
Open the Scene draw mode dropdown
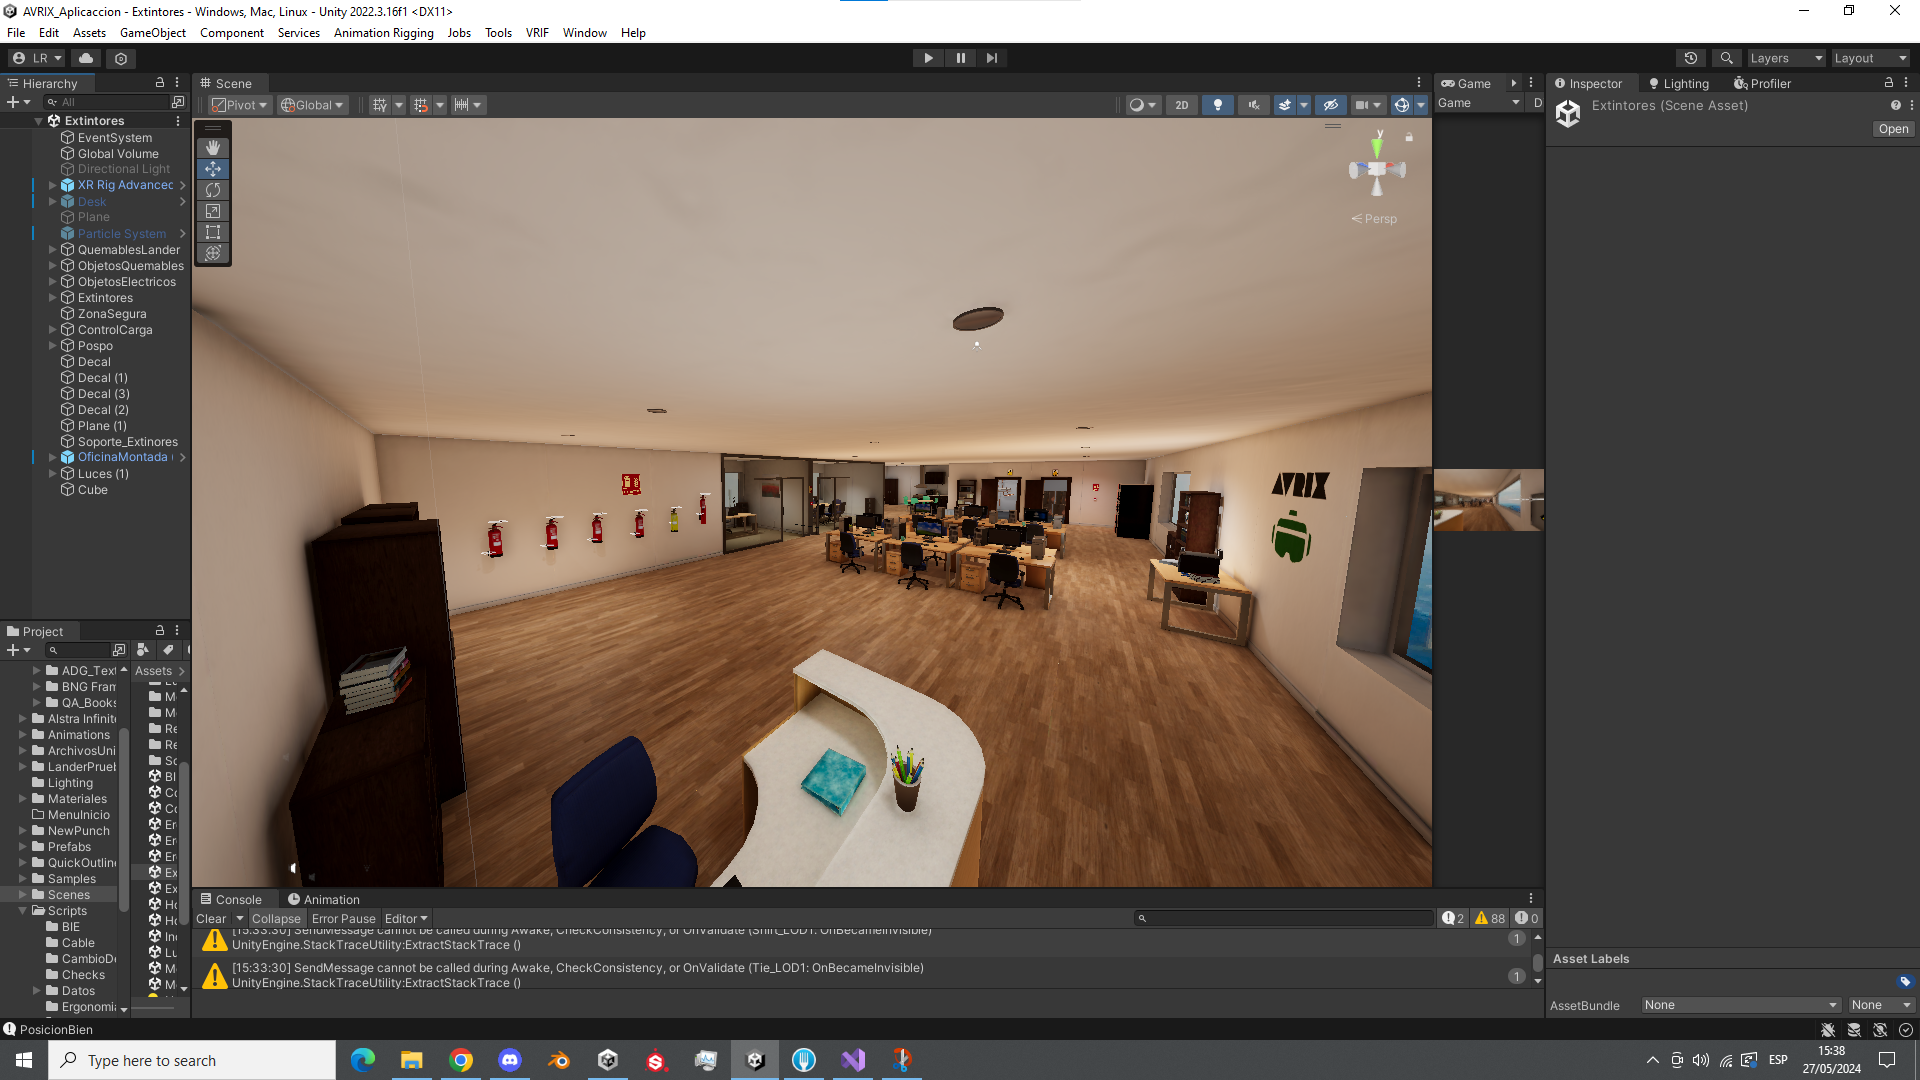tap(1142, 105)
